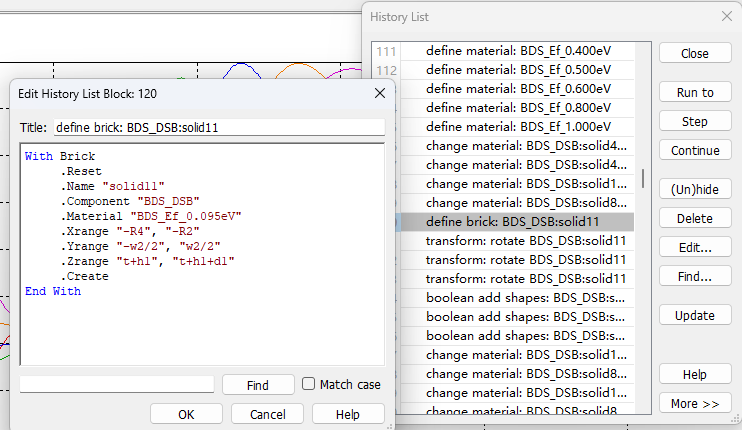
Task: Click the Continue button
Action: pos(695,150)
